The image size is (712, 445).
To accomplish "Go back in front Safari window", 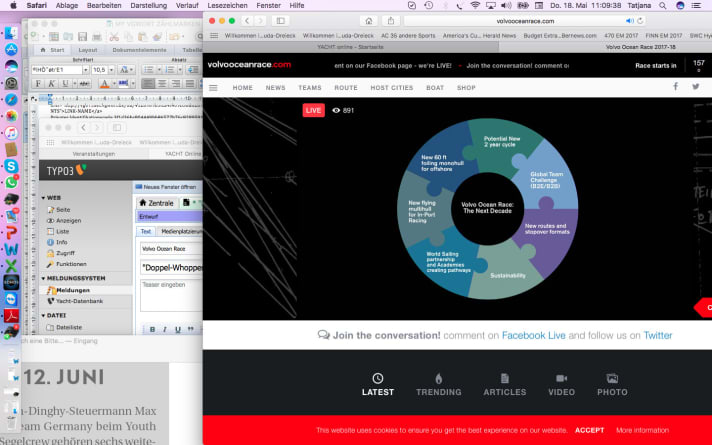I will [247, 21].
